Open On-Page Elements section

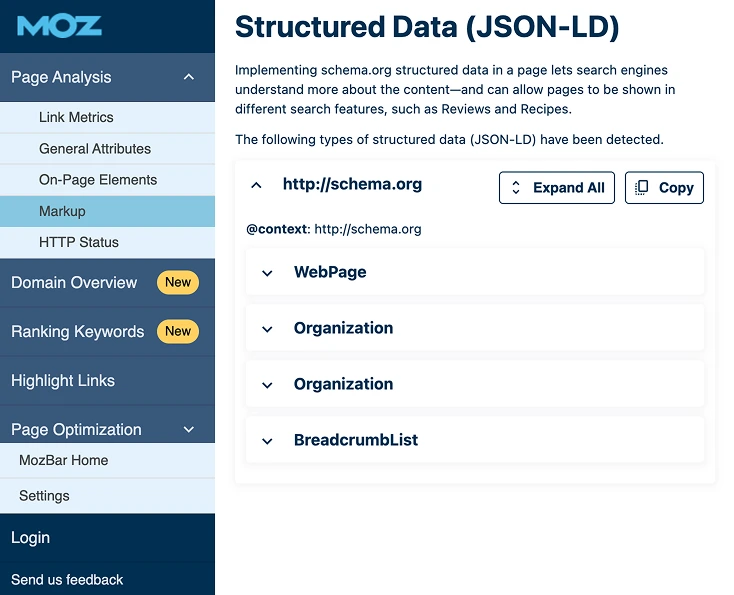pos(98,180)
